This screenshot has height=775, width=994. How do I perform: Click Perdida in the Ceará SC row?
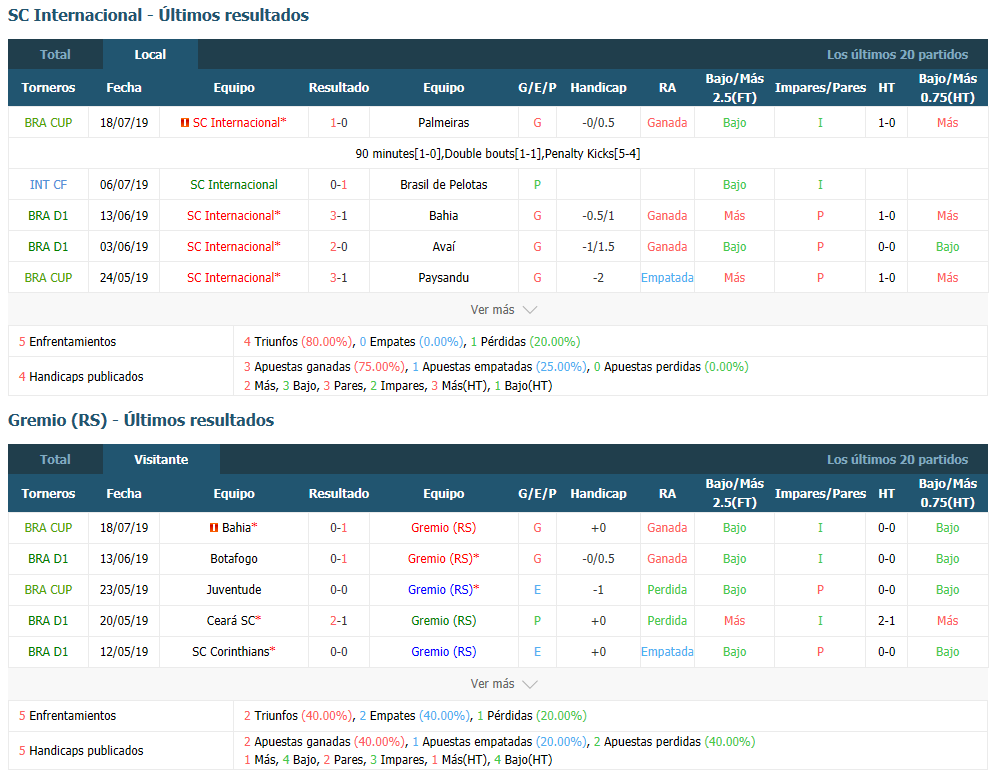pos(667,621)
